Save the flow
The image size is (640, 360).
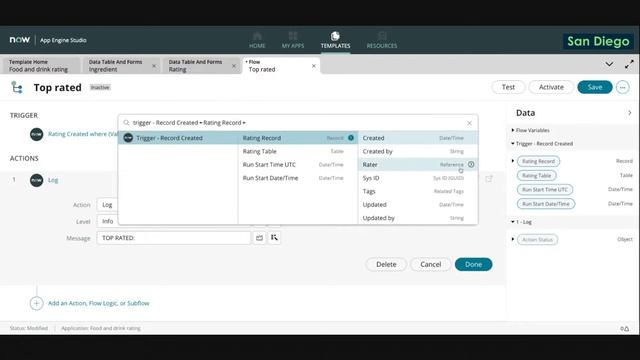(595, 87)
